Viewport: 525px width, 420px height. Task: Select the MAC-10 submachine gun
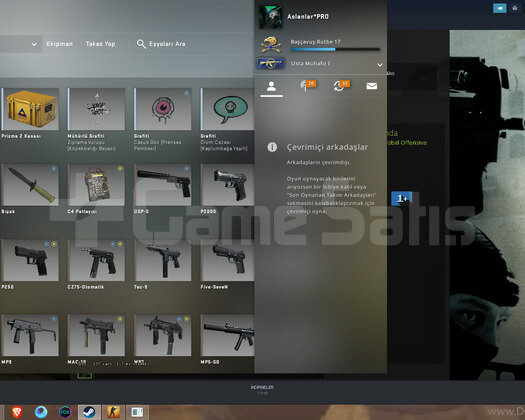coord(96,335)
